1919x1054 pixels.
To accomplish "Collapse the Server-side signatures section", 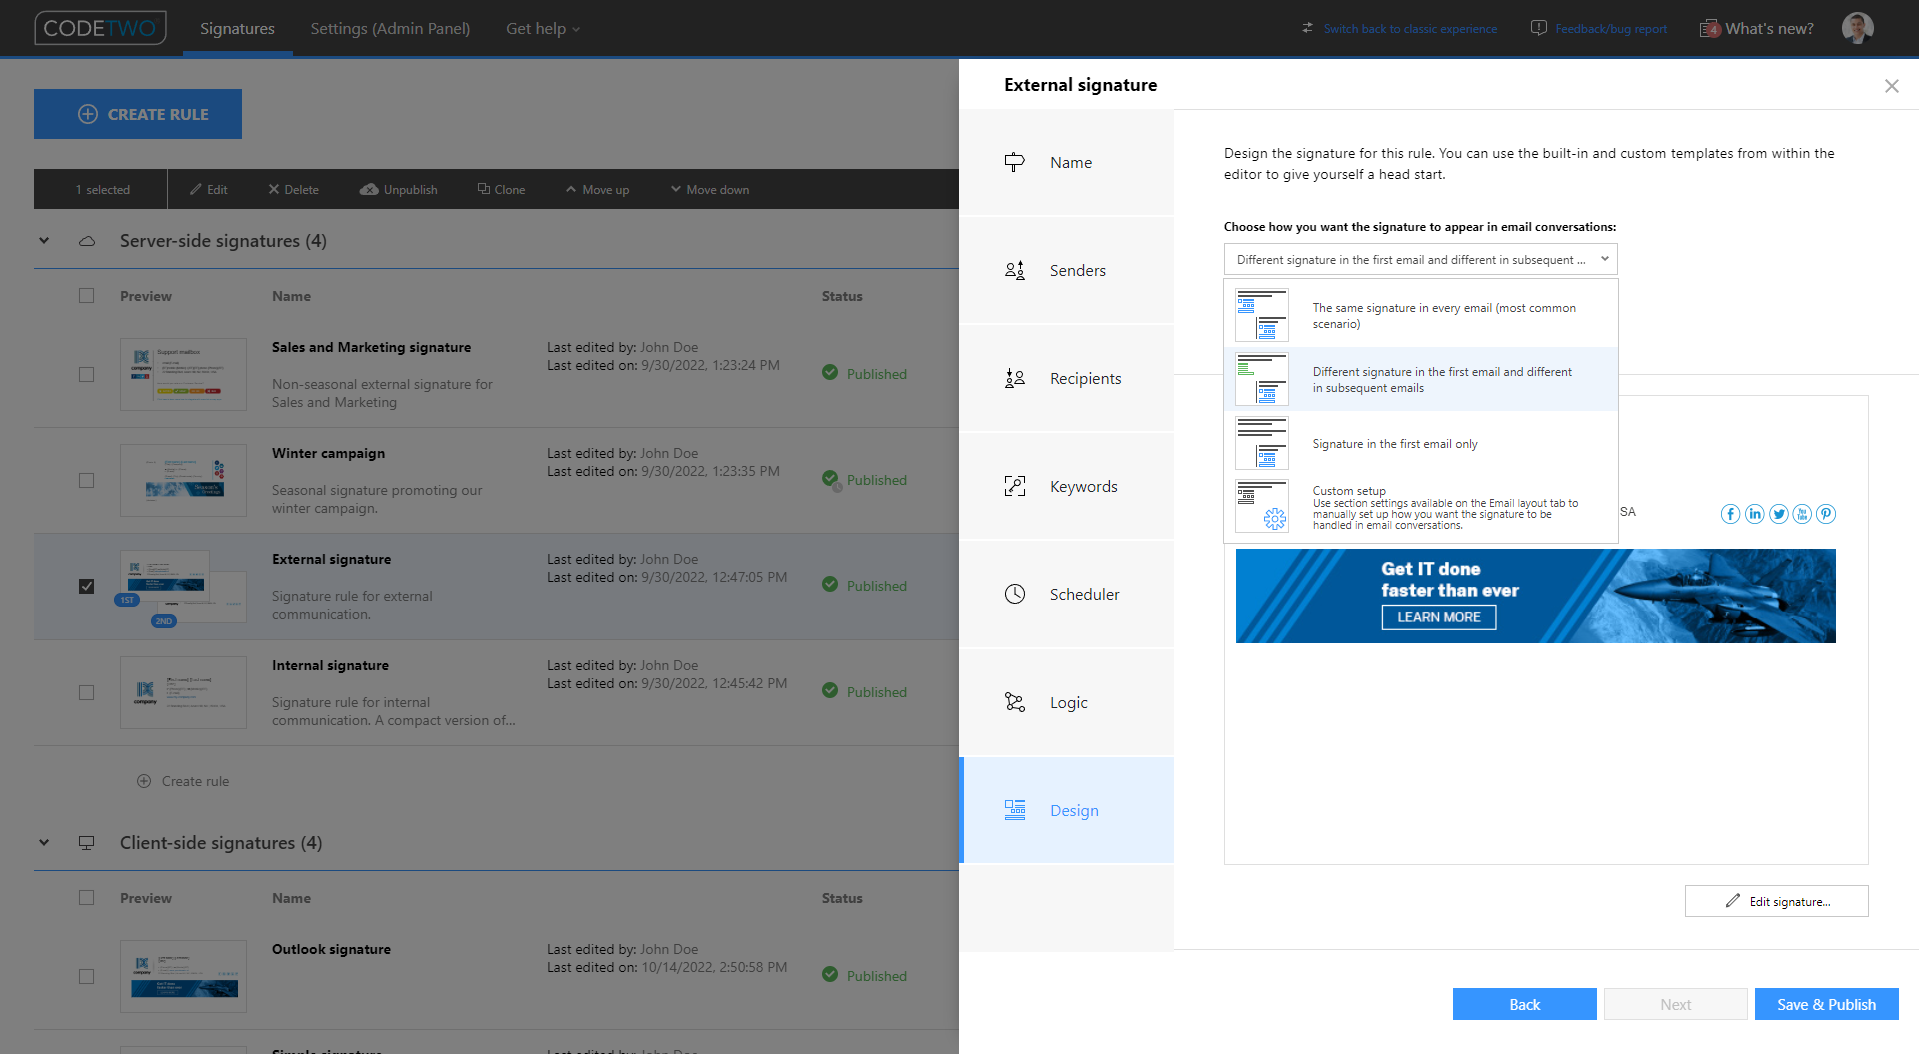I will pyautogui.click(x=43, y=240).
